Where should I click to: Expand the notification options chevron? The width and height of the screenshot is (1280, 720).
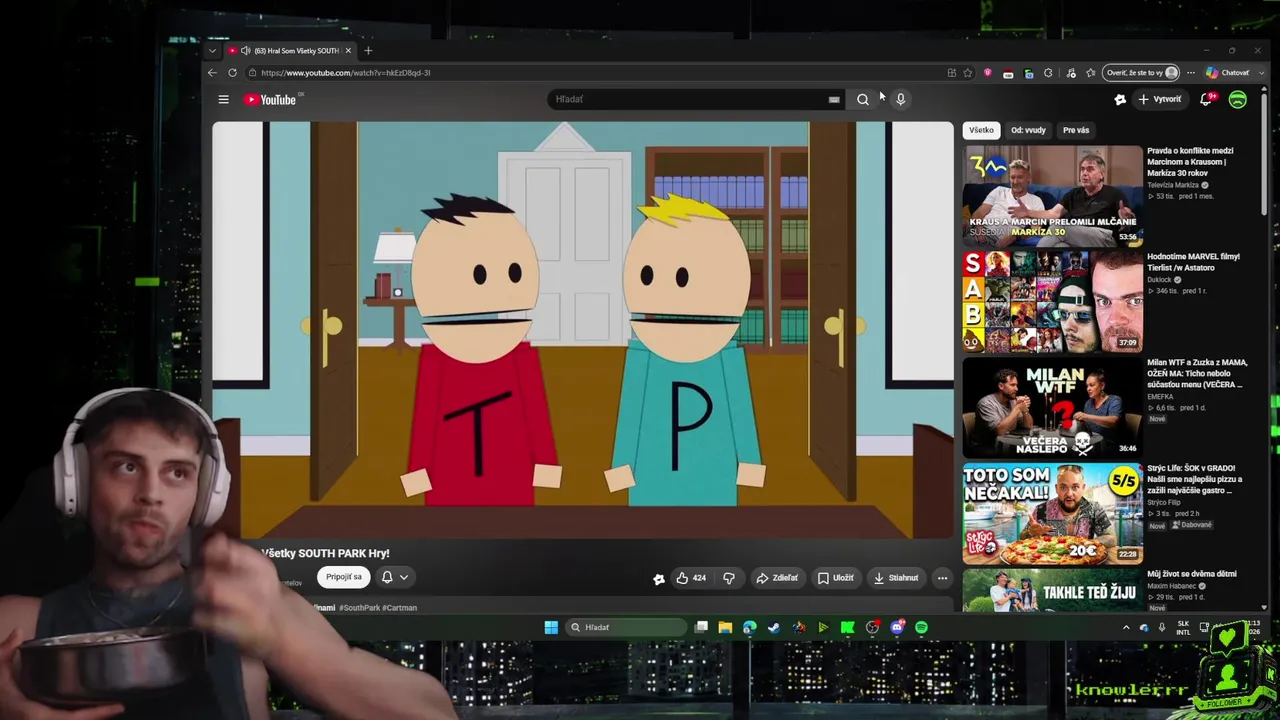point(404,577)
